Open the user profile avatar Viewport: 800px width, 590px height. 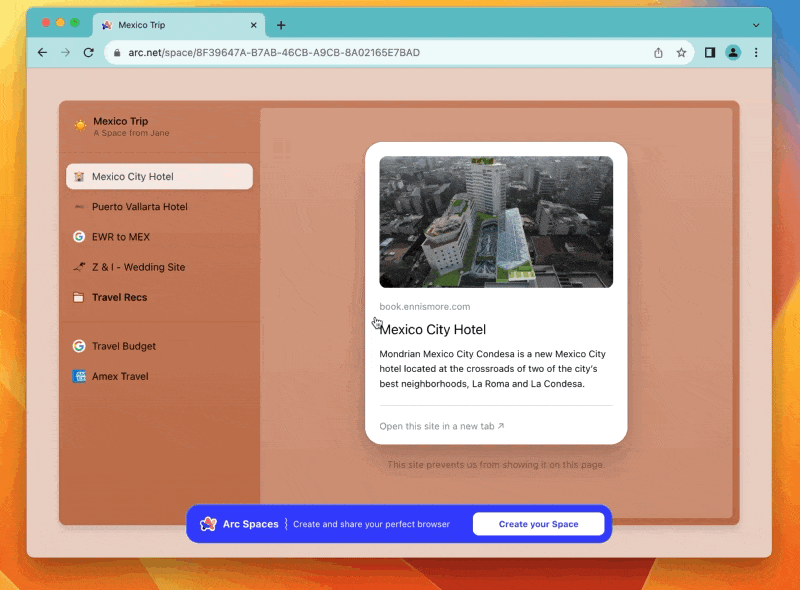click(733, 53)
